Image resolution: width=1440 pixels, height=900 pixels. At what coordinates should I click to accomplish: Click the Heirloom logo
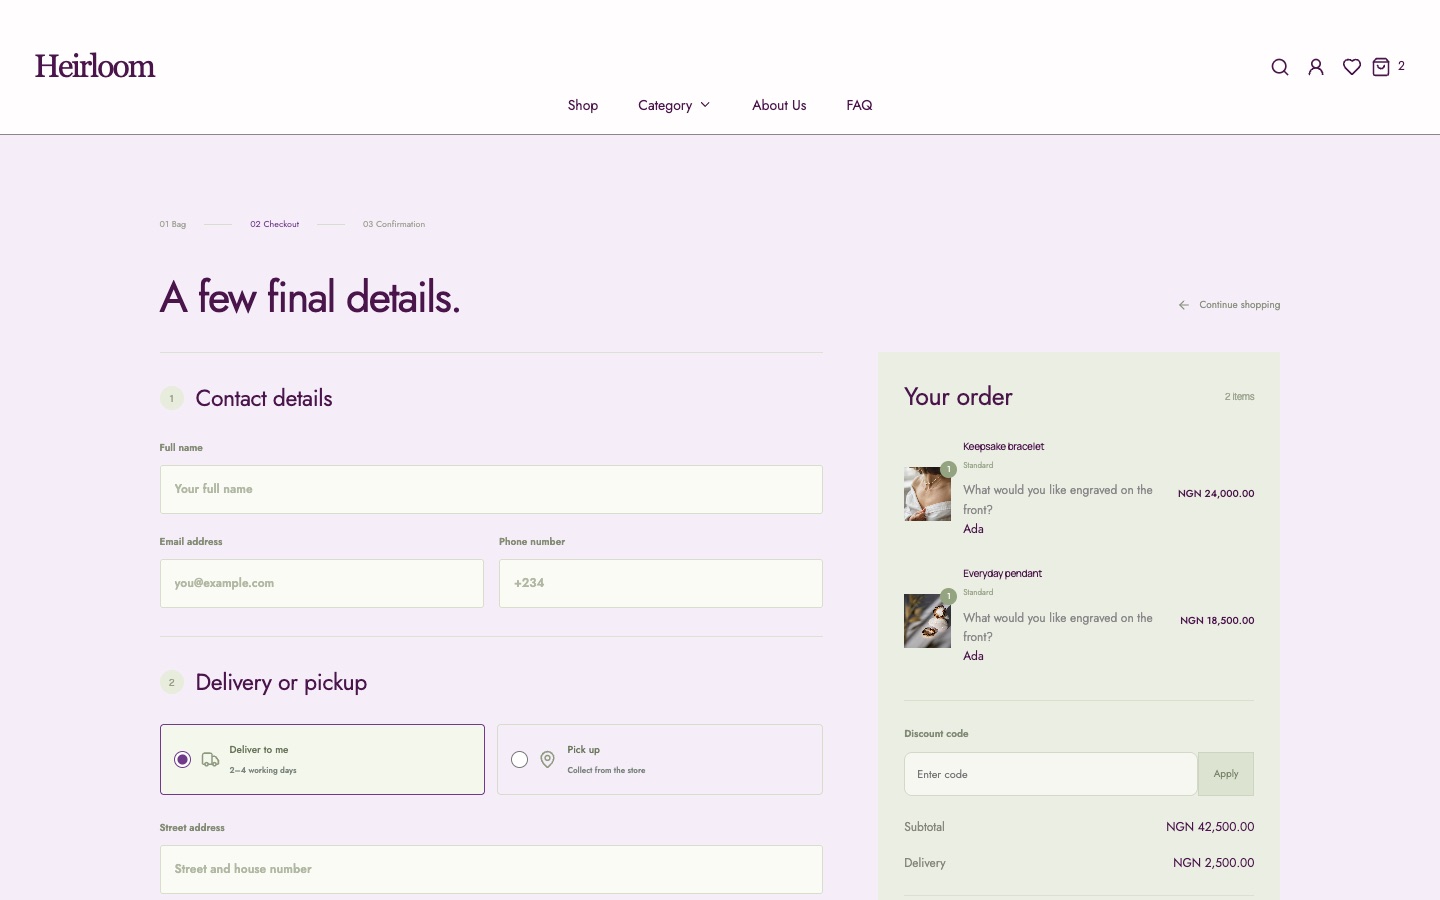pyautogui.click(x=95, y=66)
